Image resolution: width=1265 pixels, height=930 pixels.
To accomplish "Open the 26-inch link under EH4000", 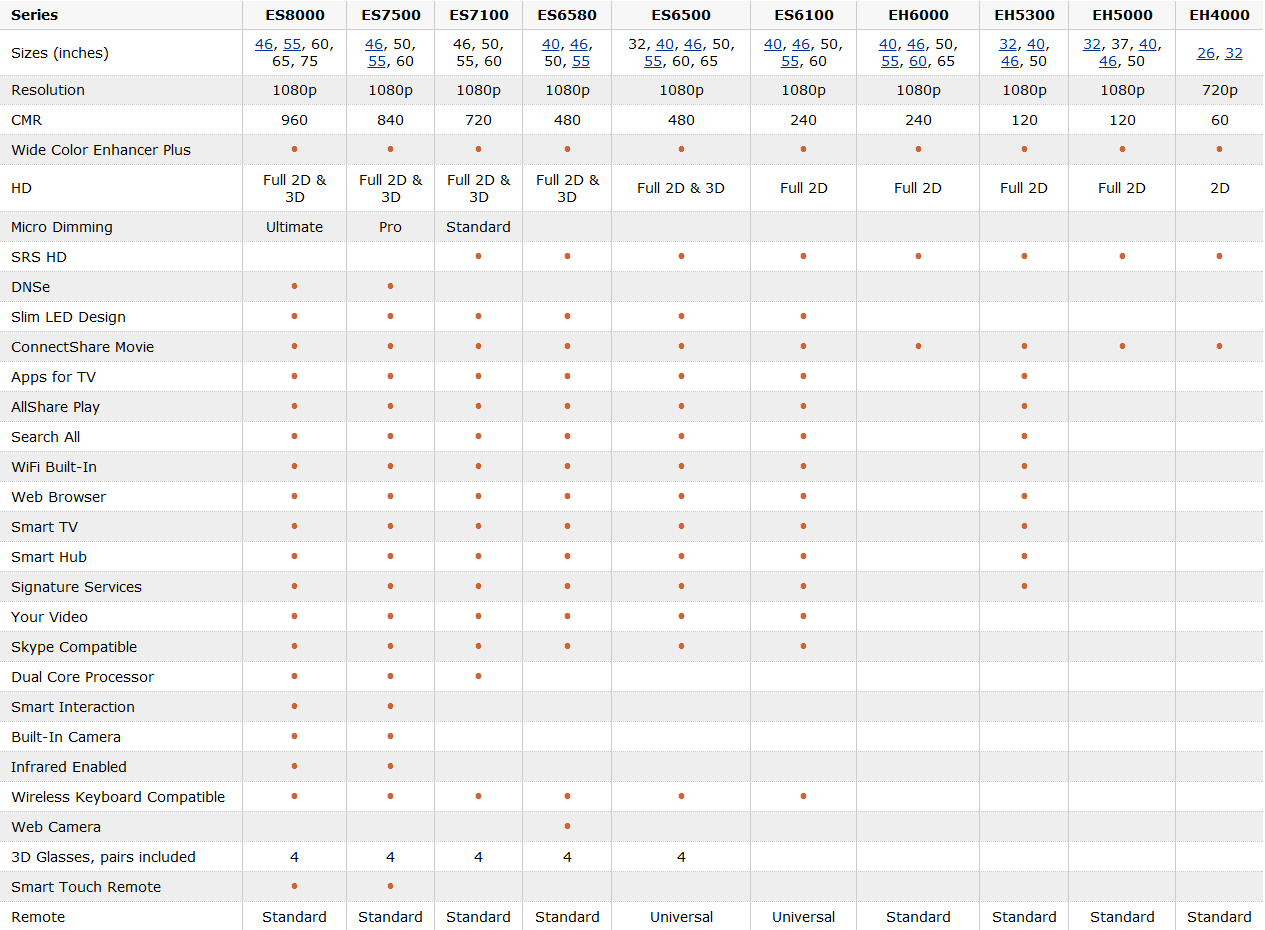I will (x=1206, y=53).
